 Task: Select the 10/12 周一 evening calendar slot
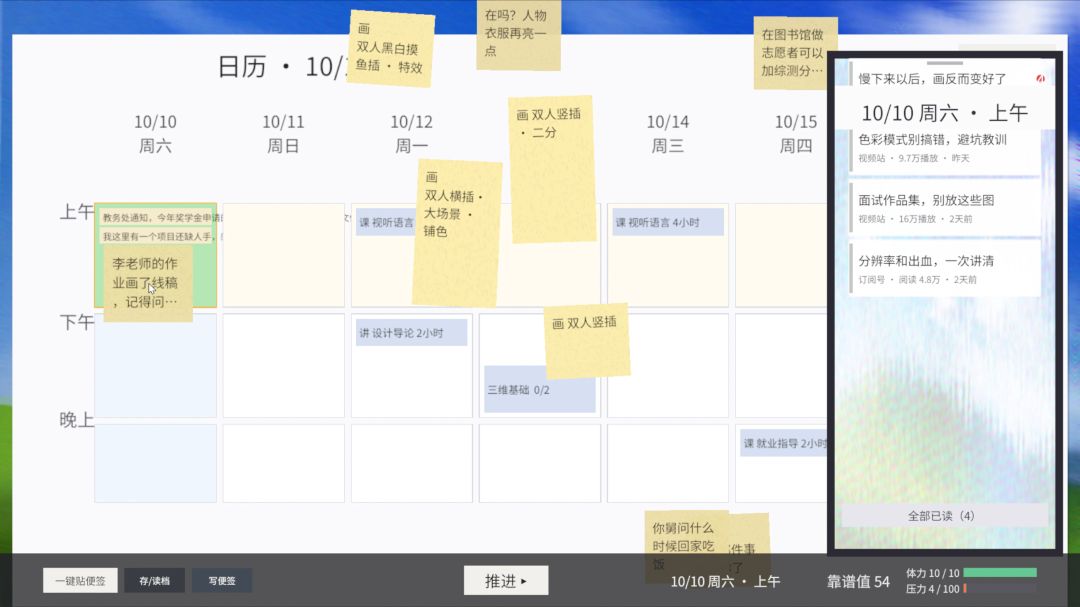coord(412,463)
